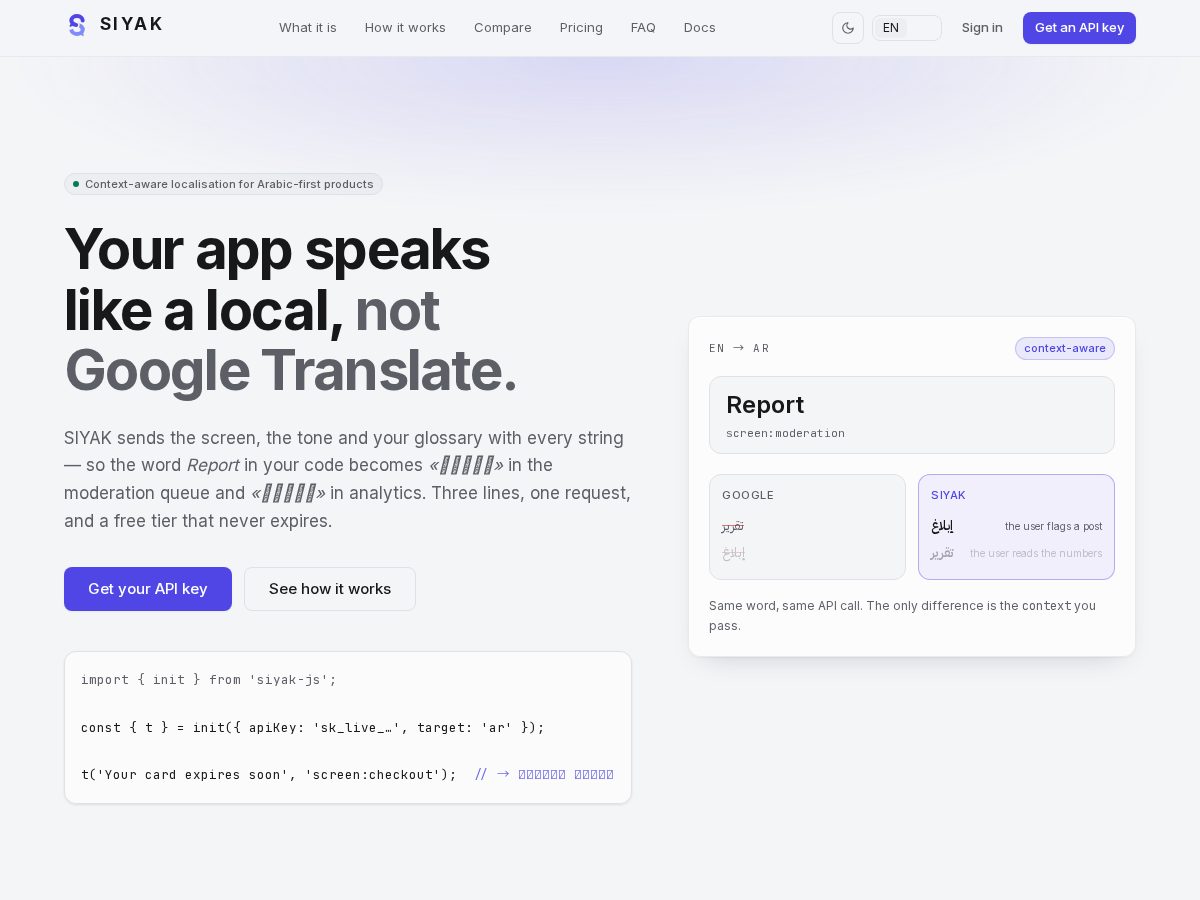Click the GOOGLE translation result card
The image size is (1200, 900).
click(807, 527)
